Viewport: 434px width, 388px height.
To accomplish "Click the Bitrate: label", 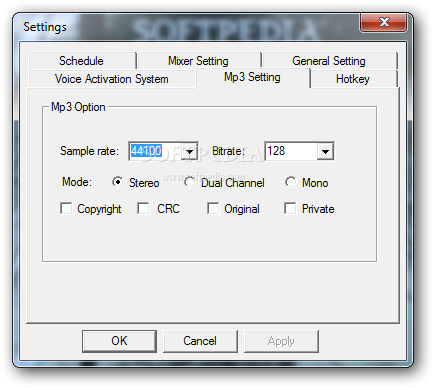I will 229,151.
